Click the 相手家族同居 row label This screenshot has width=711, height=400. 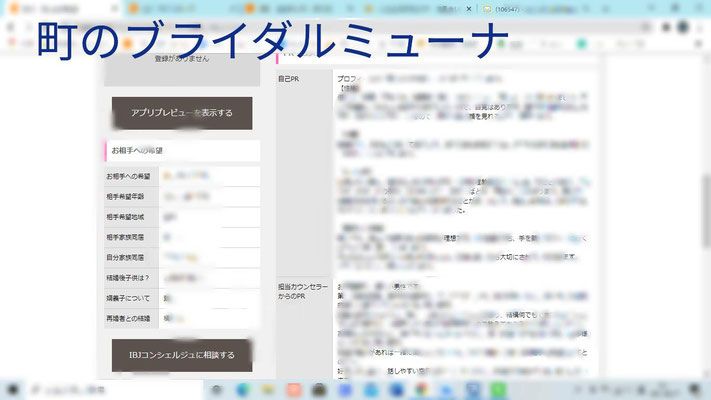125,237
